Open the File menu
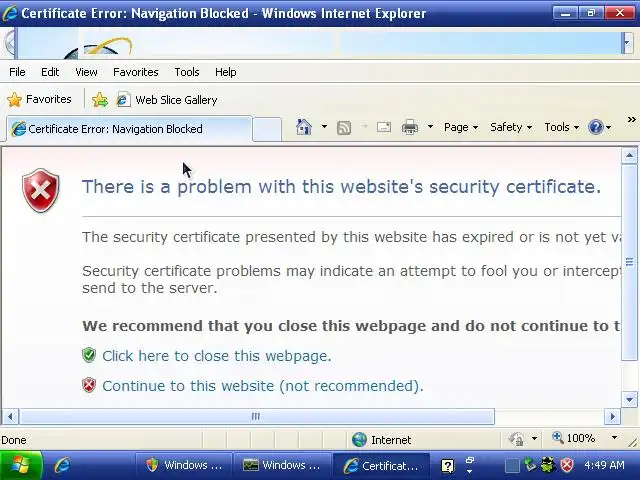The width and height of the screenshot is (640, 480). pyautogui.click(x=17, y=72)
